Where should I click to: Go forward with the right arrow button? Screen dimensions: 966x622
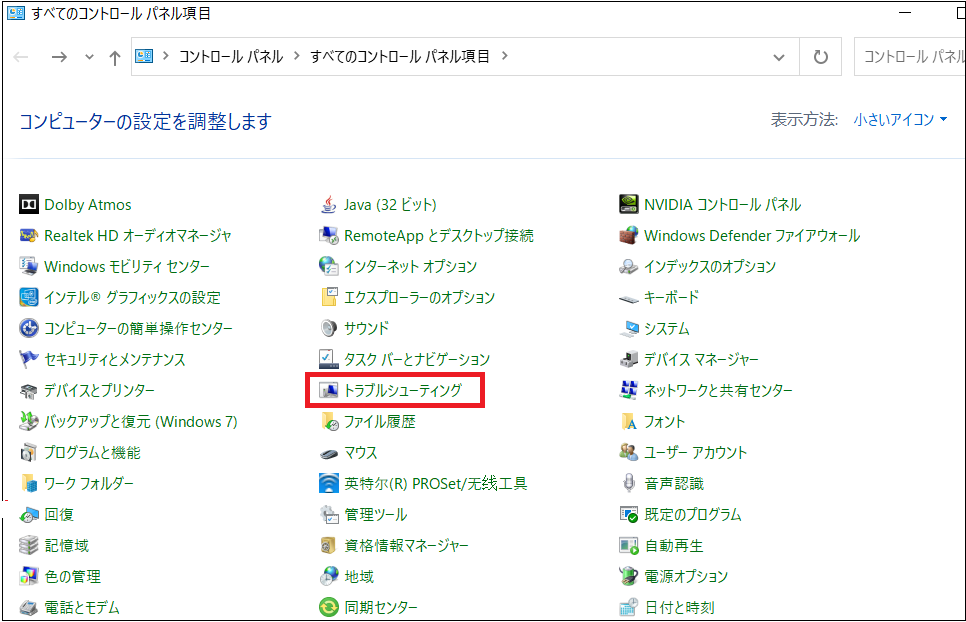59,57
